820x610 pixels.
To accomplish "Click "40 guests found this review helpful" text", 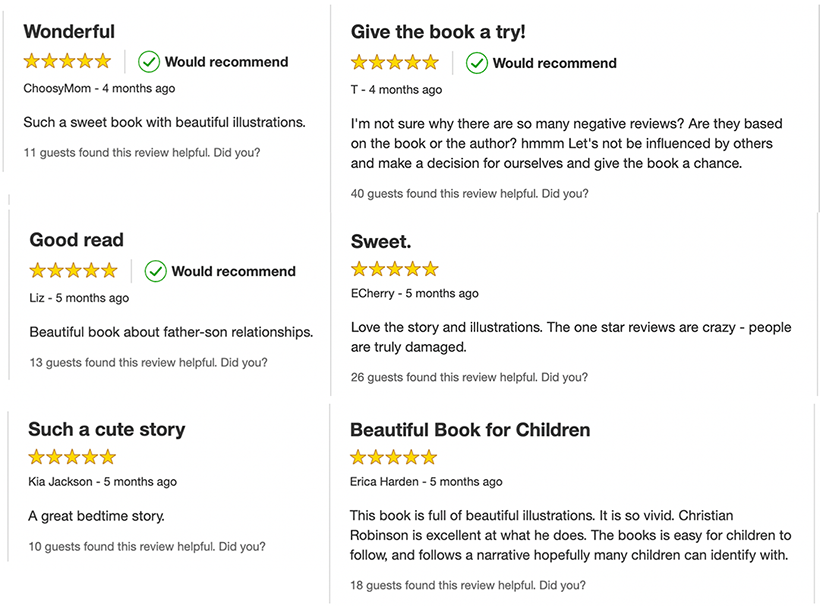I will point(444,193).
